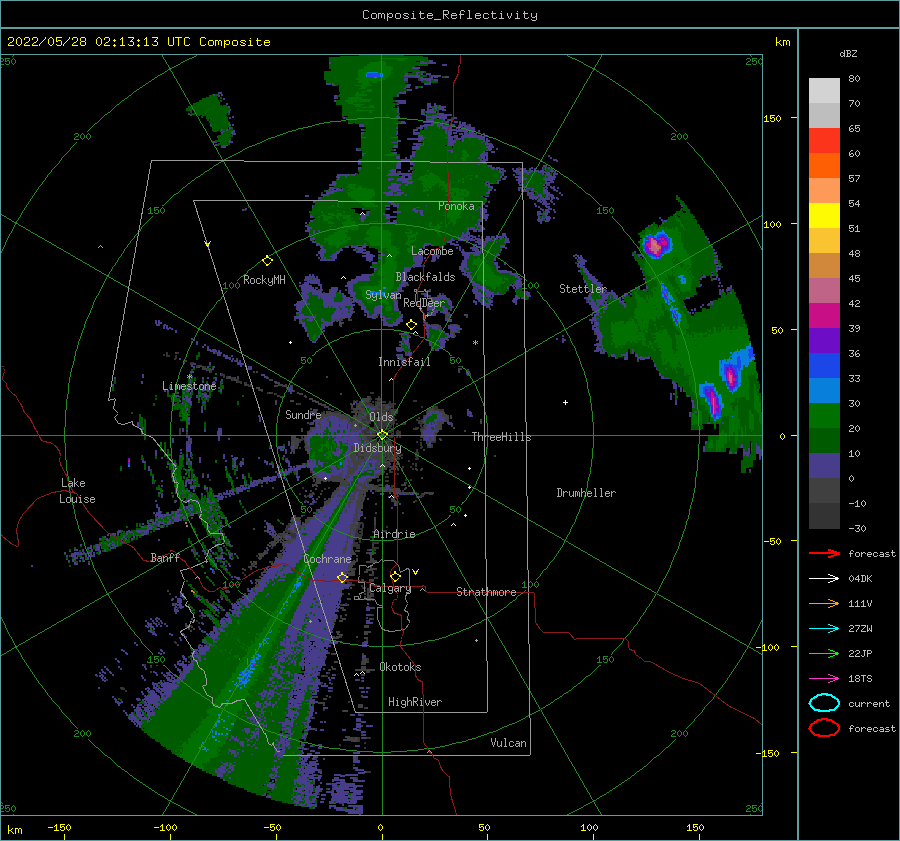Click yellow diamond marker below RedDeer
900x841 pixels.
coord(411,325)
